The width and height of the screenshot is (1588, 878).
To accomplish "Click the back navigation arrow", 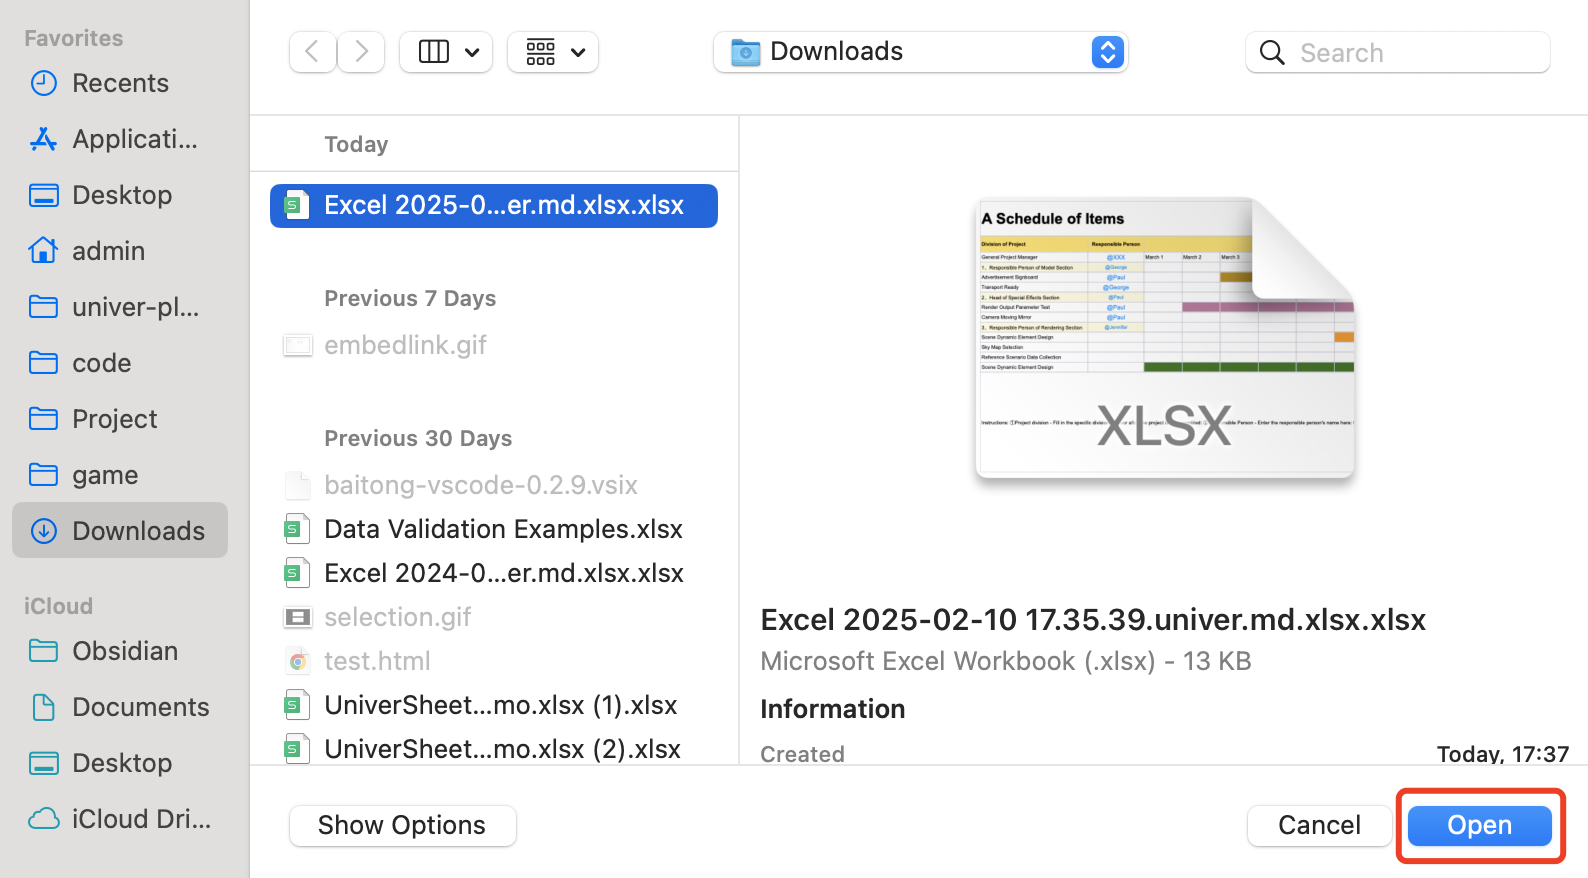I will point(312,52).
